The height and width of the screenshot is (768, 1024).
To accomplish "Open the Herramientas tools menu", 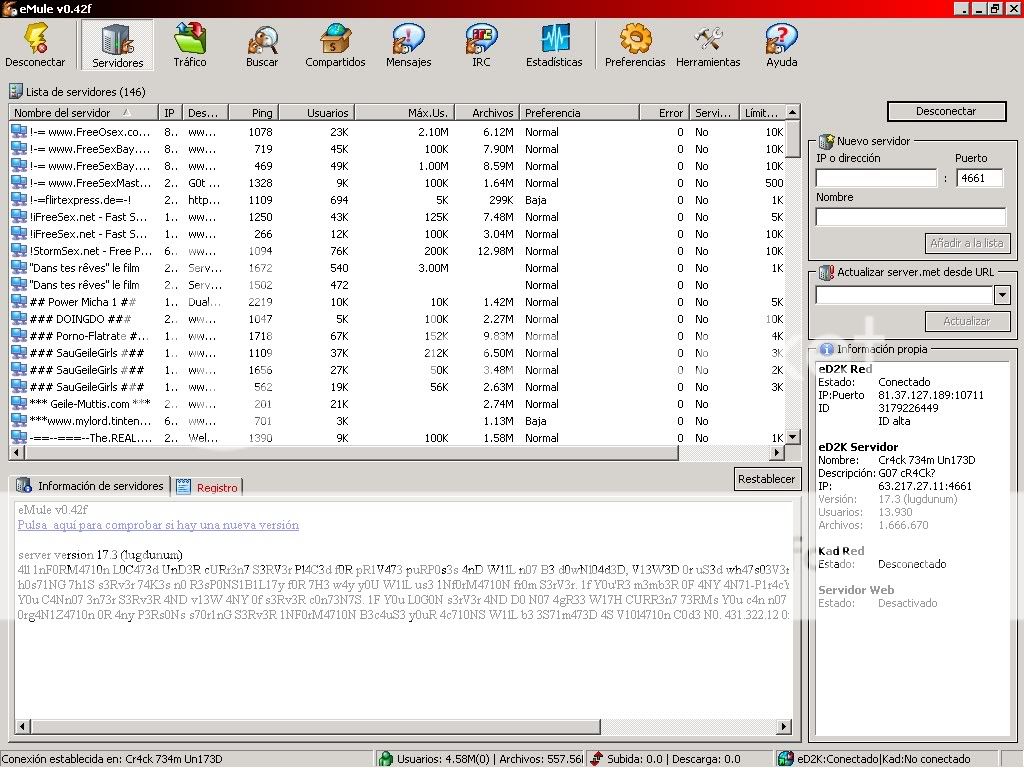I will pyautogui.click(x=708, y=46).
